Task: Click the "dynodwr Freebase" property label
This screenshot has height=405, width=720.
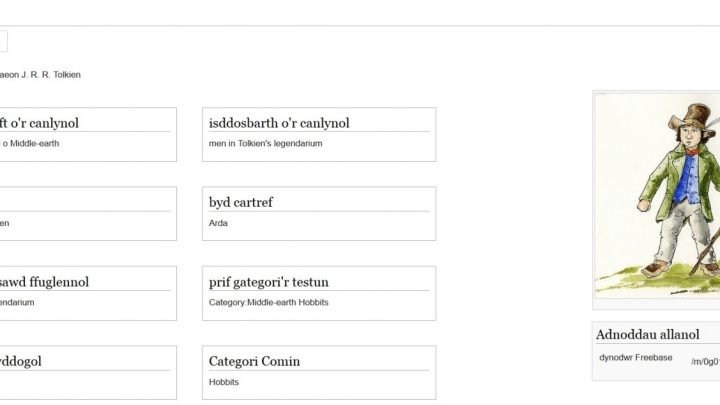Action: pos(635,357)
